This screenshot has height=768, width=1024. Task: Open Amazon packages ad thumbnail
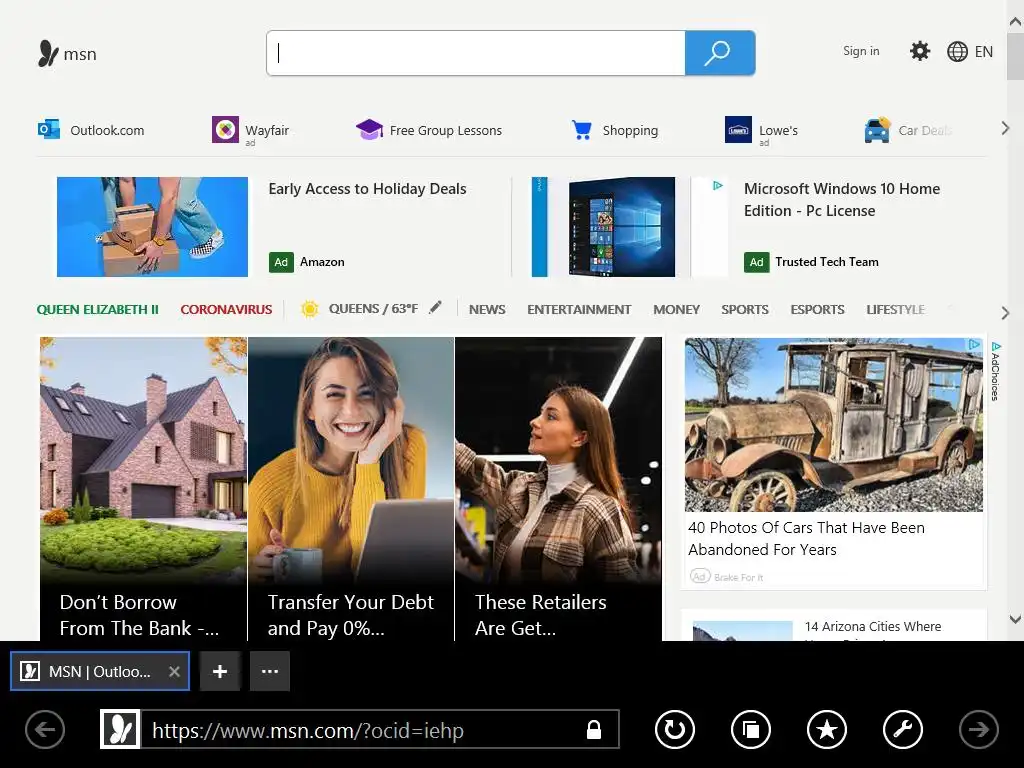[x=152, y=227]
